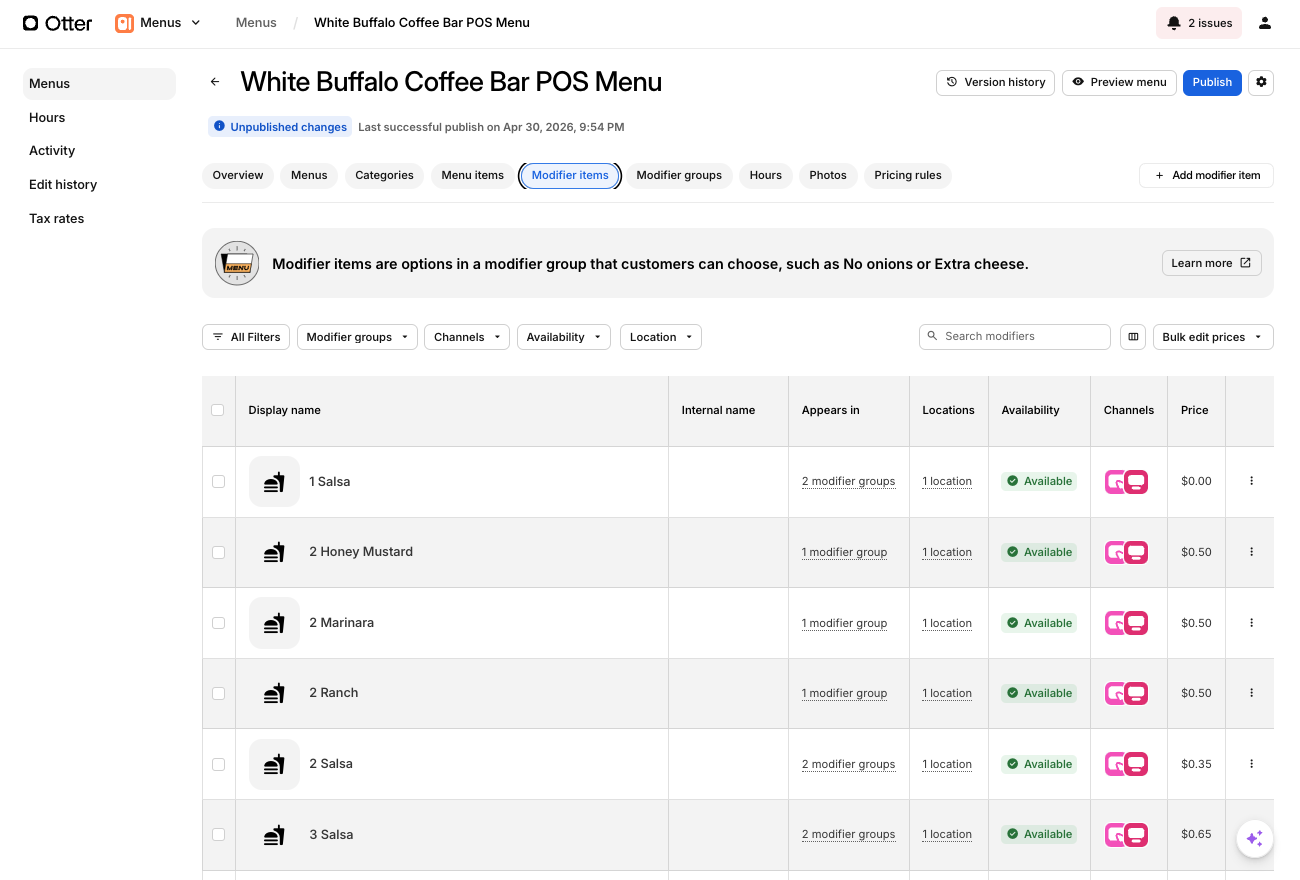Open row options for 2 Honey Mustard
The image size is (1300, 880).
(x=1251, y=552)
